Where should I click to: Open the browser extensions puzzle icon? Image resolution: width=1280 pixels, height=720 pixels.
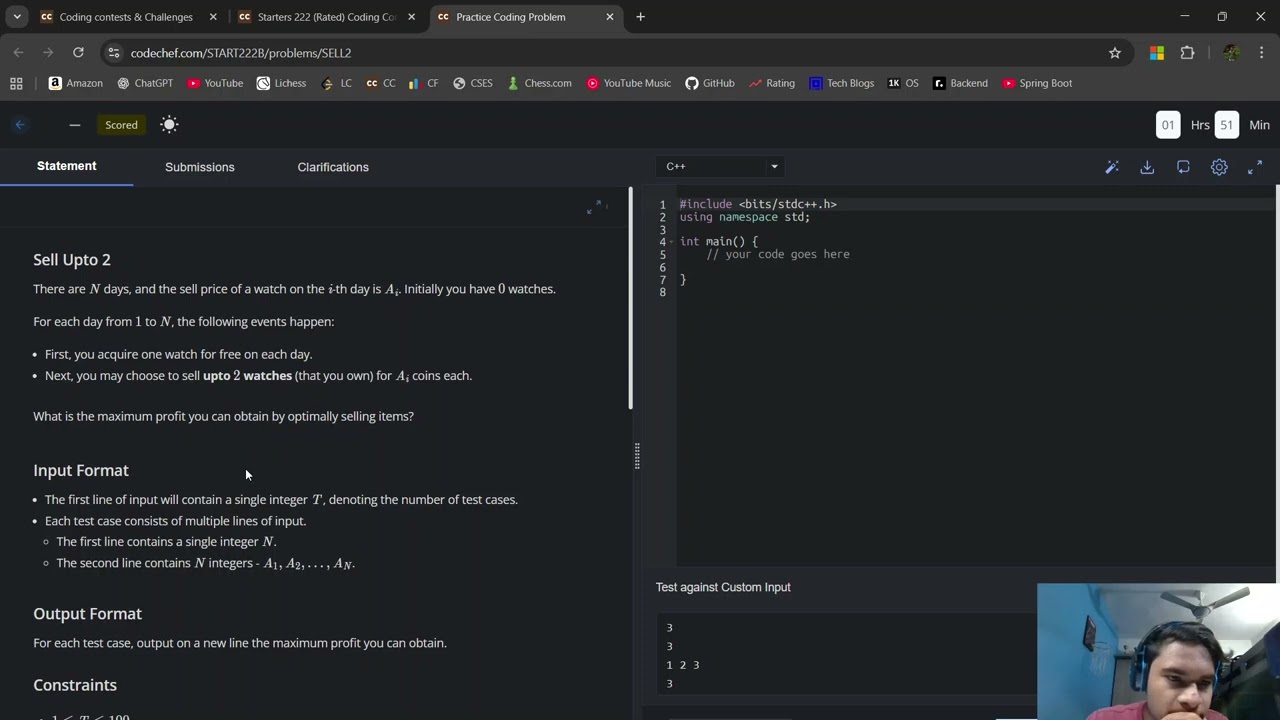(1188, 53)
